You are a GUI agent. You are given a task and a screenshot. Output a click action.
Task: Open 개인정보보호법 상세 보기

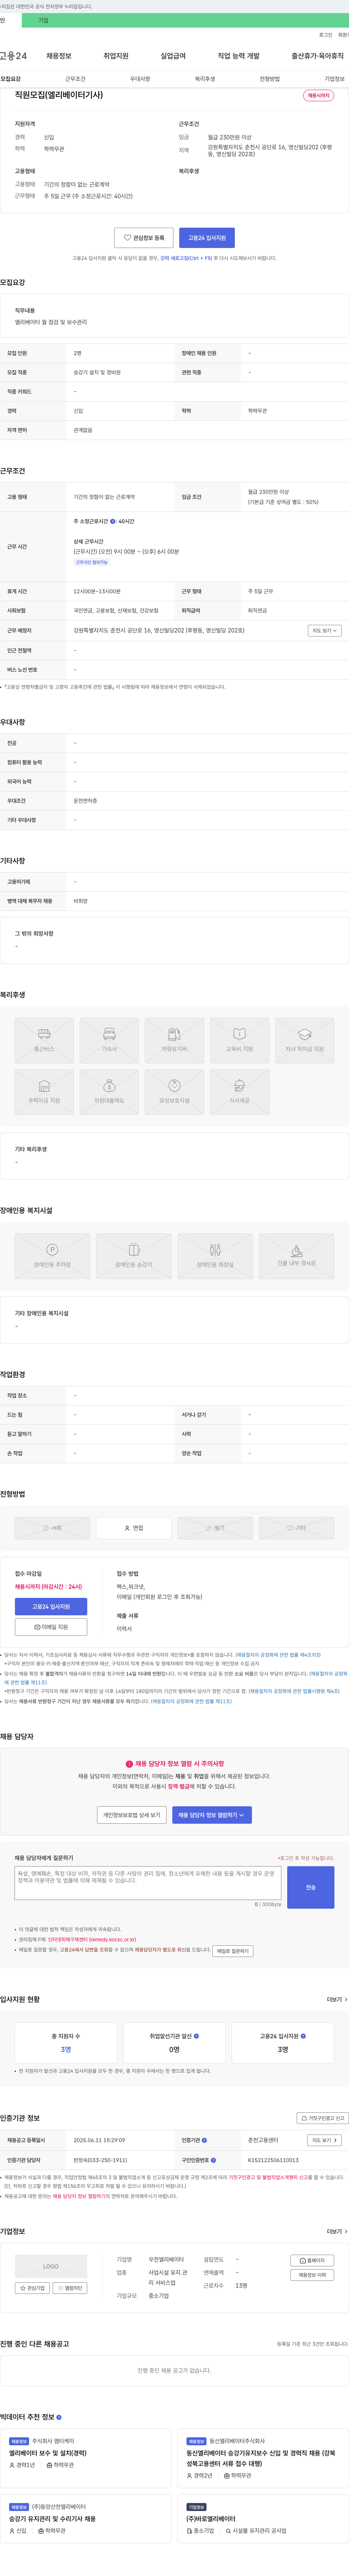(132, 1815)
